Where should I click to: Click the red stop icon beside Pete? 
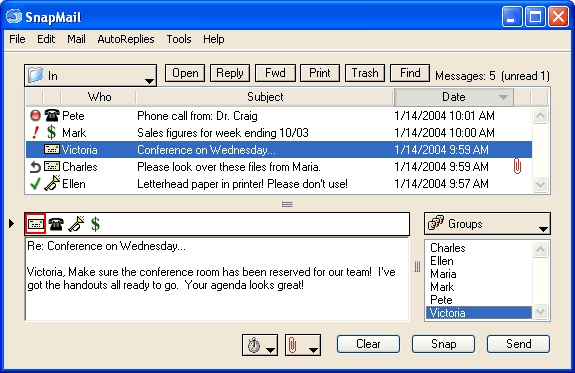[x=35, y=116]
